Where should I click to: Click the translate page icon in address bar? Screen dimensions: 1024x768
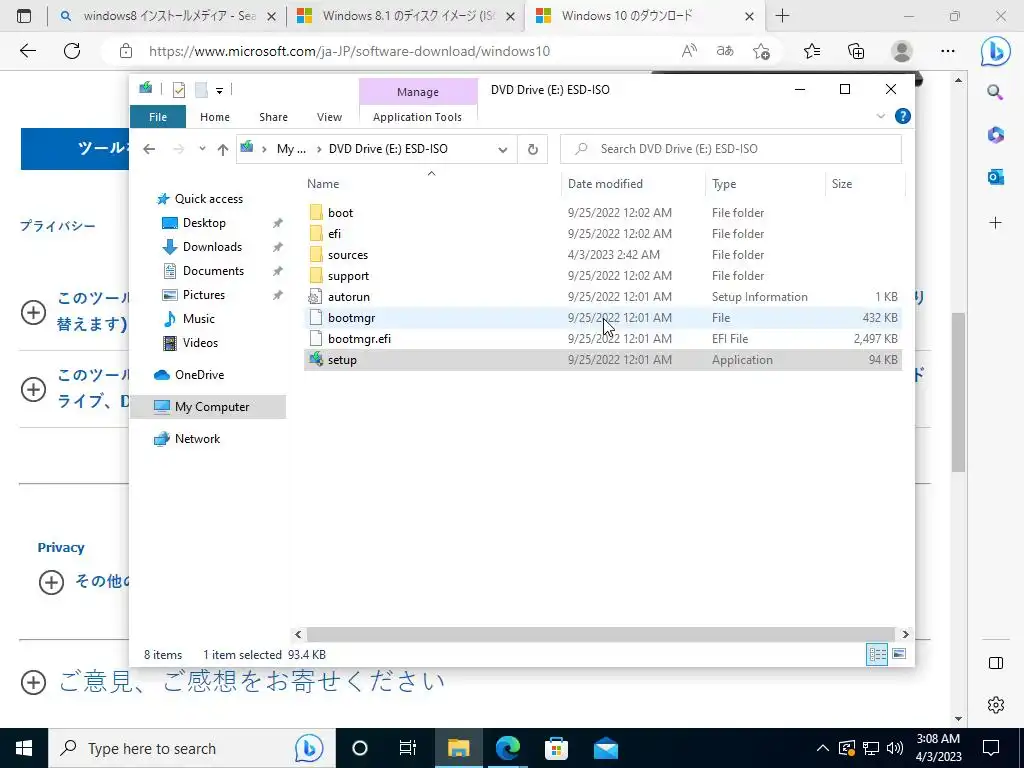coord(725,51)
